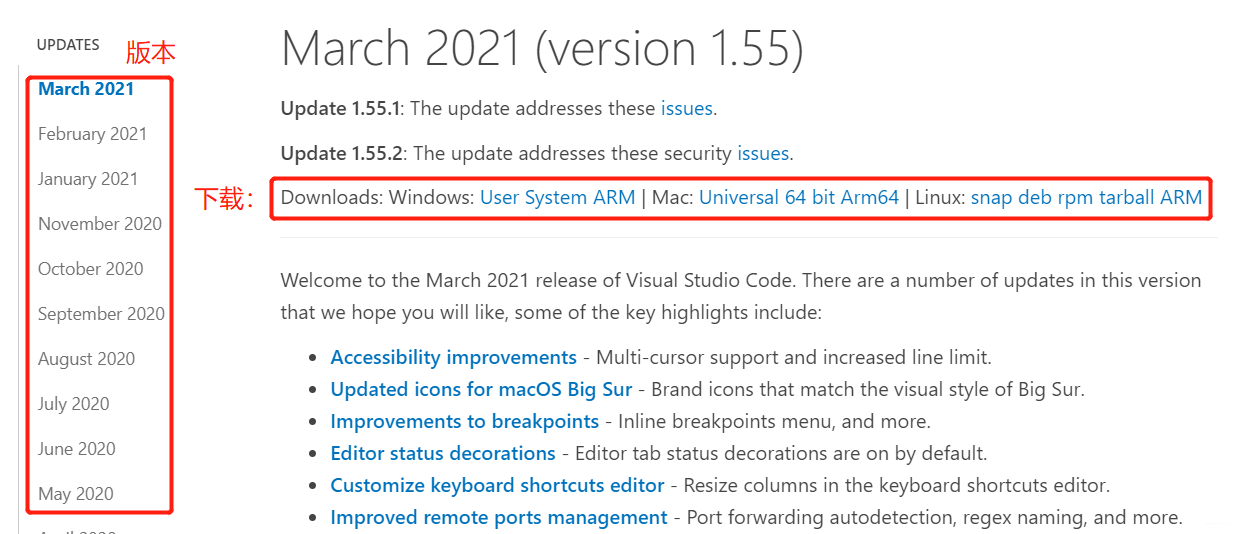Open June 2020 release notes
The height and width of the screenshot is (534, 1238).
coord(77,449)
